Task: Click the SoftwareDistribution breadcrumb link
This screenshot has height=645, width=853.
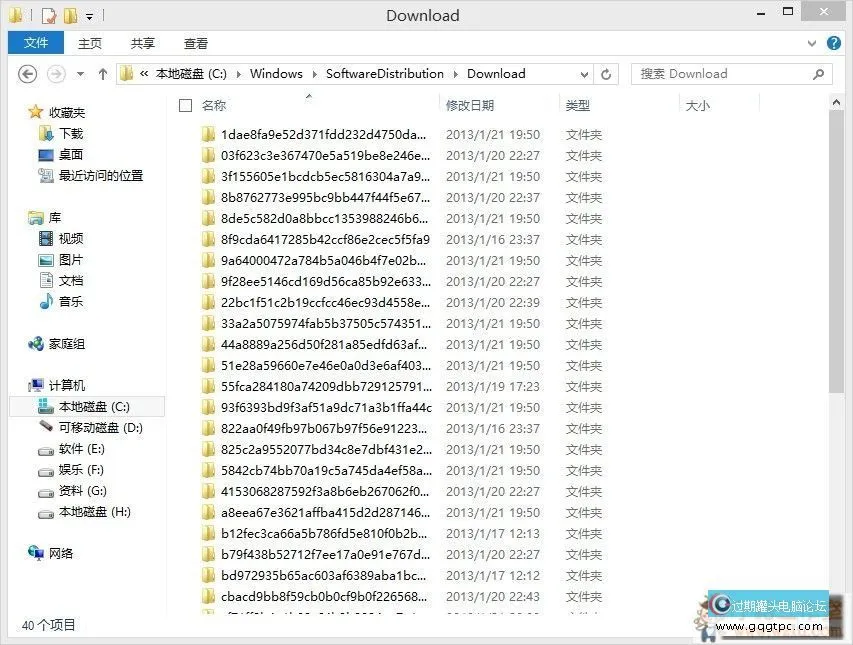Action: 385,73
